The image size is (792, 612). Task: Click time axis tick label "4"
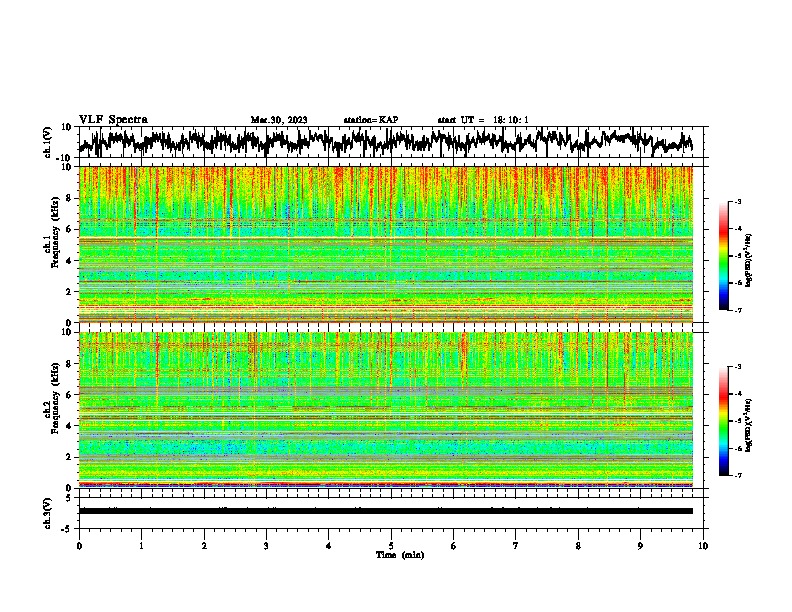click(328, 546)
